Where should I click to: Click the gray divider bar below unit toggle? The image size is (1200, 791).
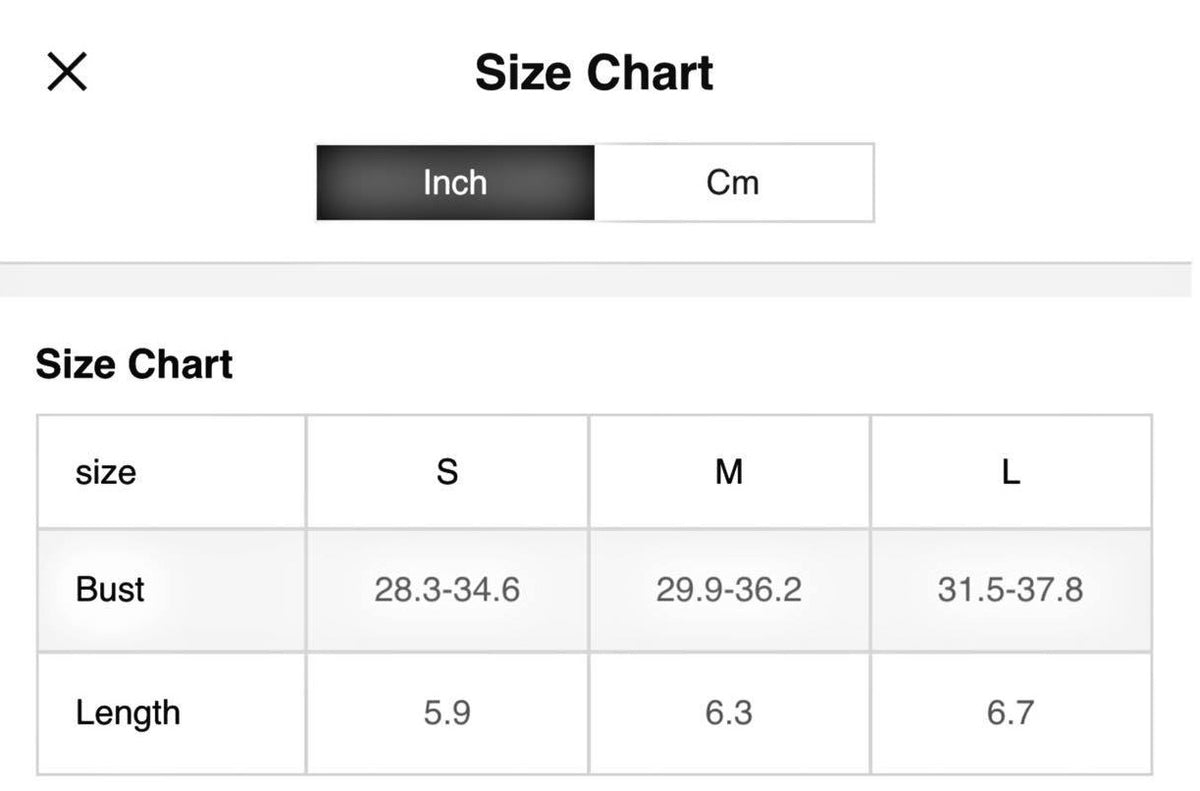coord(600,280)
